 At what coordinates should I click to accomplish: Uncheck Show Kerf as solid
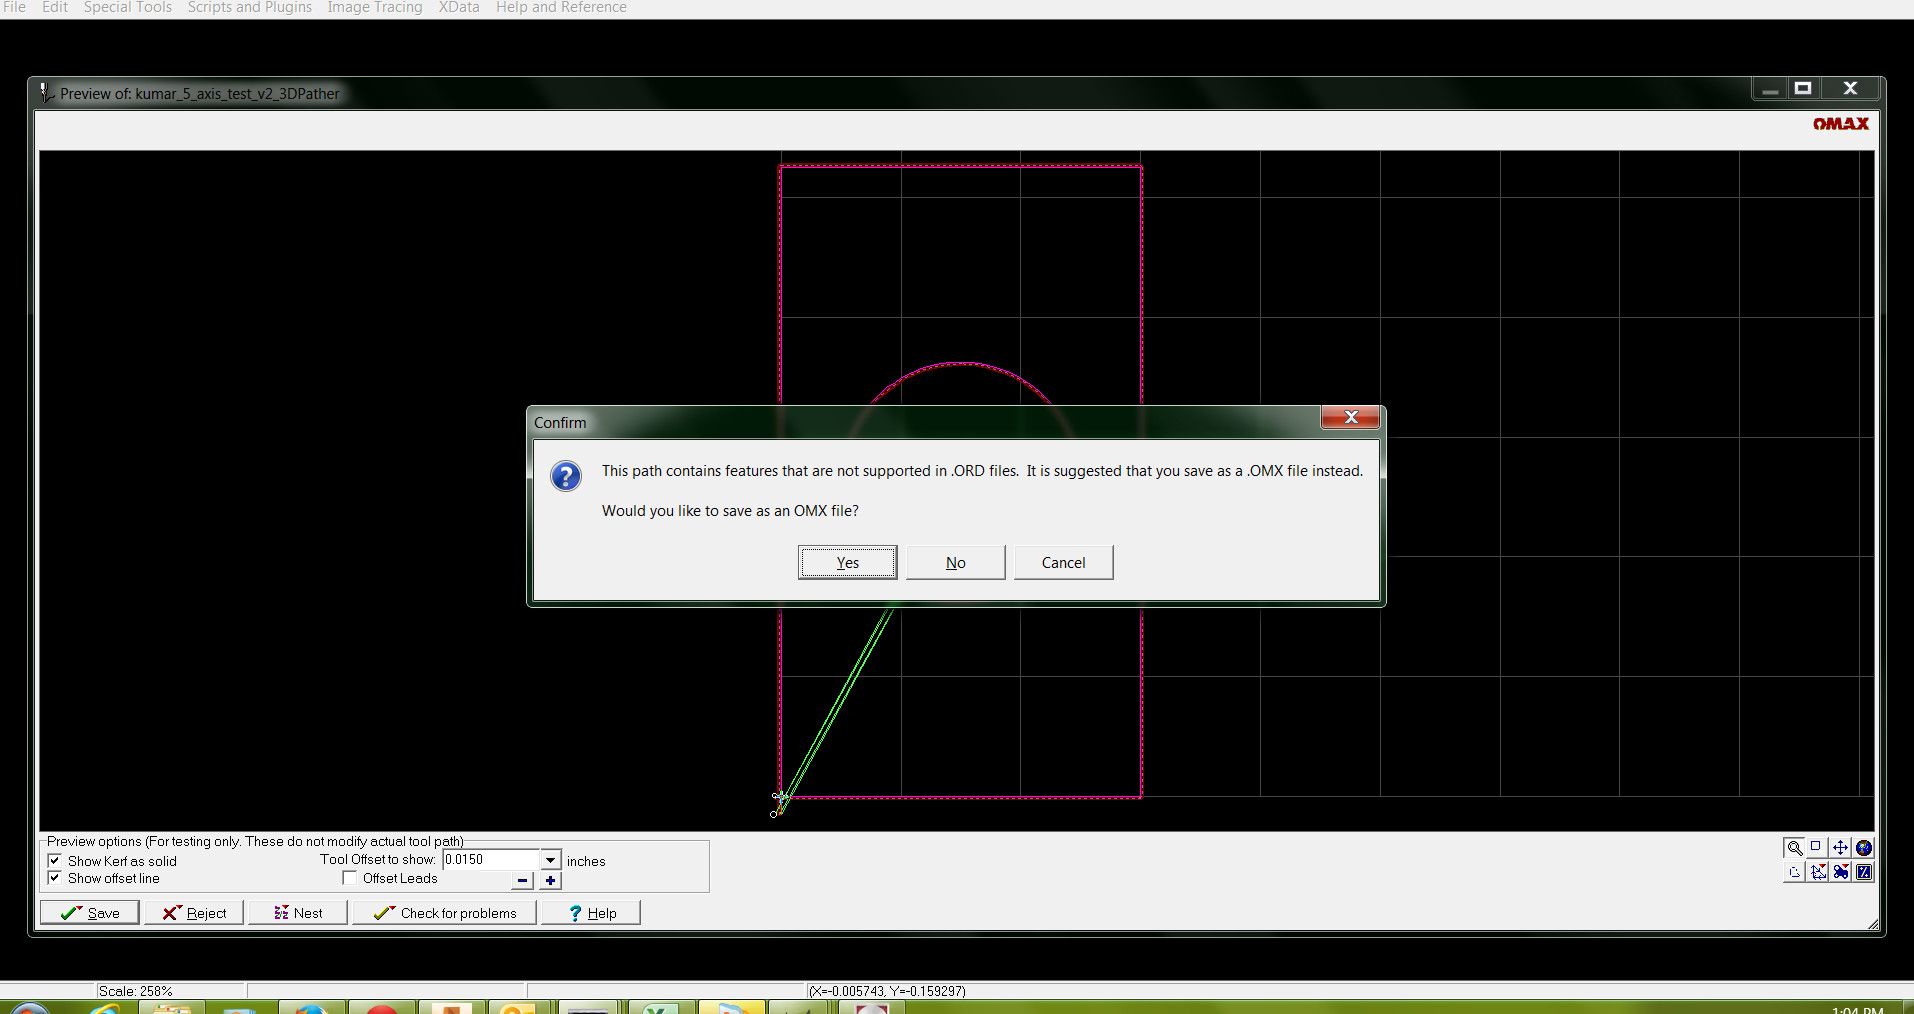coord(56,860)
